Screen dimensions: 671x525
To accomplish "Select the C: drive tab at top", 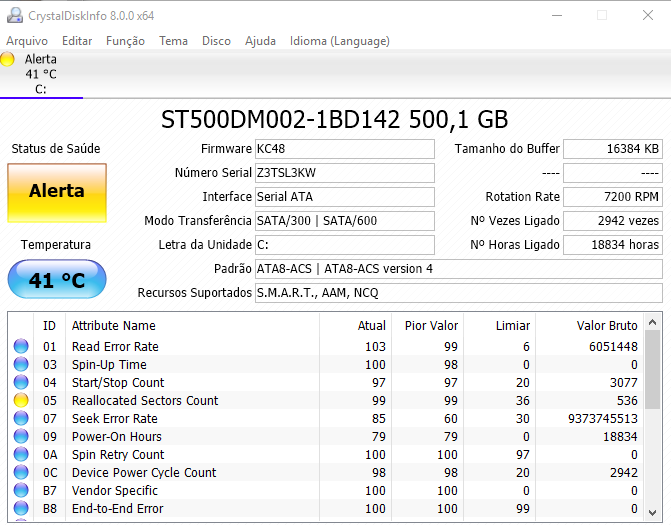I will coord(41,74).
